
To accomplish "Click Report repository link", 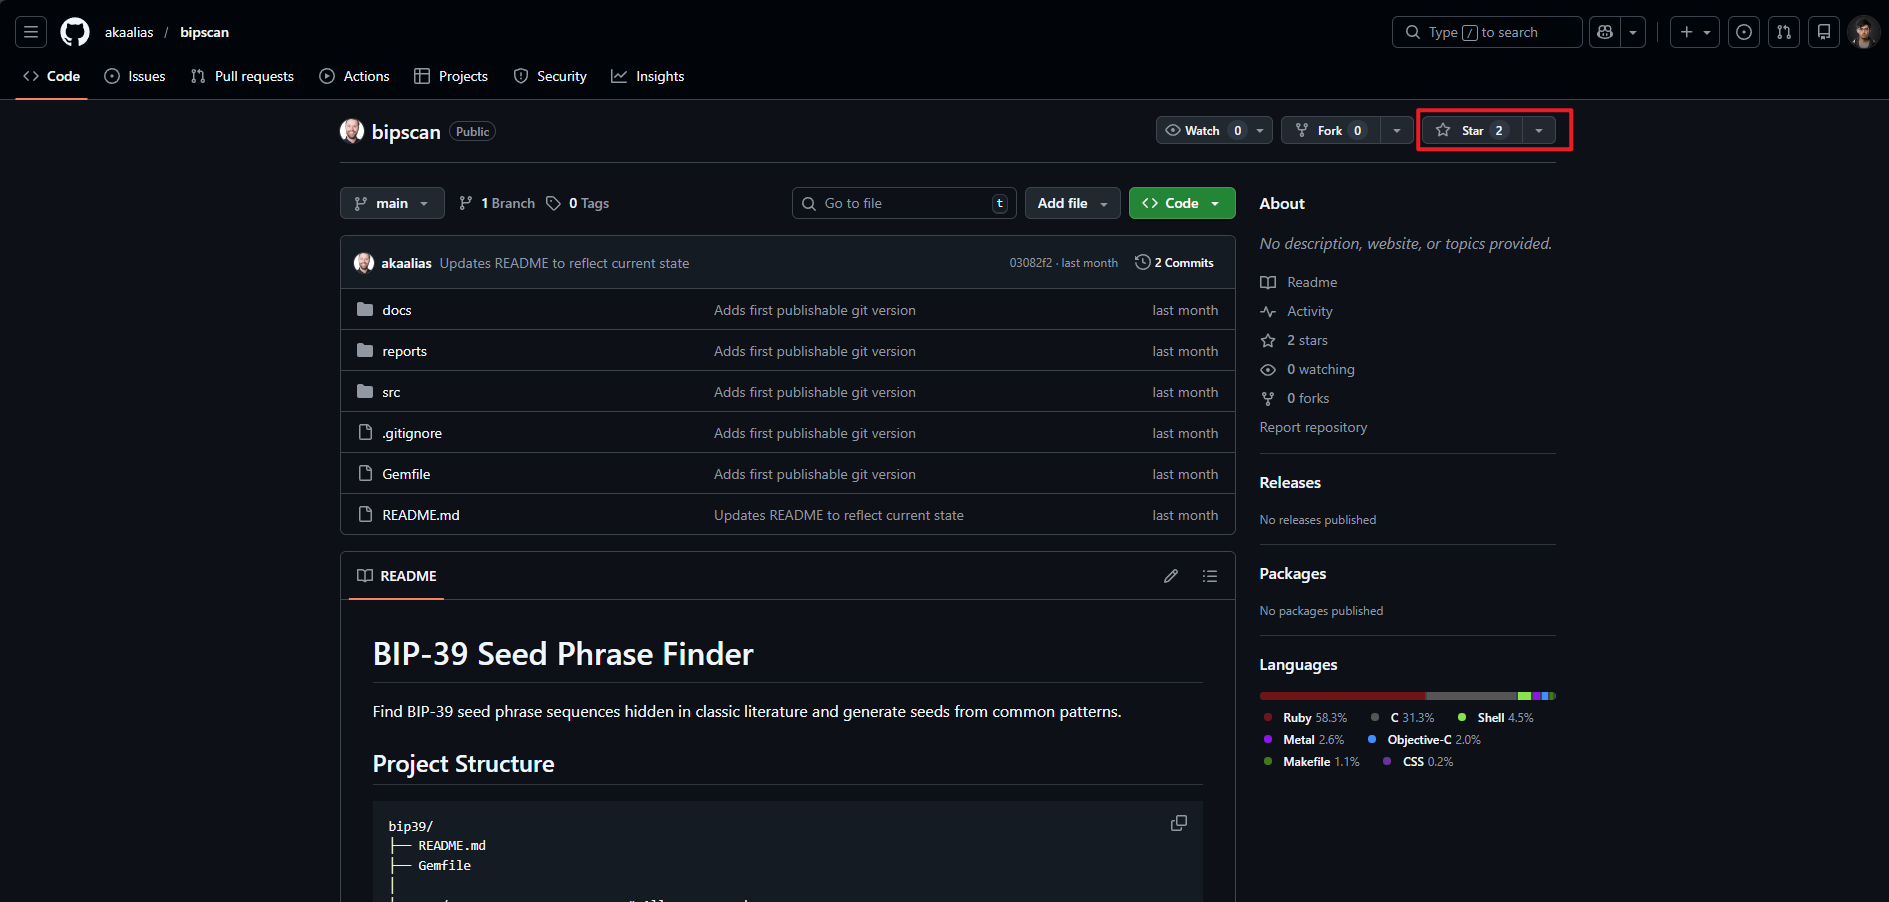I will (x=1313, y=427).
